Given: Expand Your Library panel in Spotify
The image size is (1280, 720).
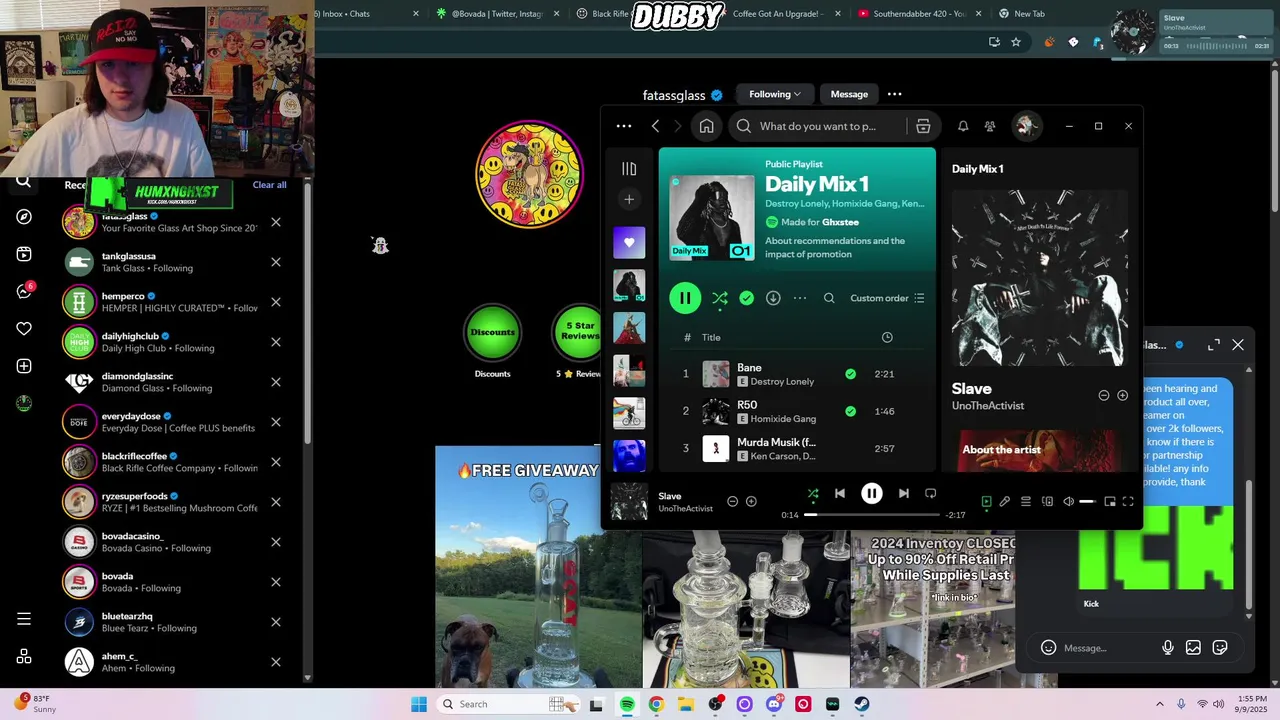Looking at the screenshot, I should [629, 169].
